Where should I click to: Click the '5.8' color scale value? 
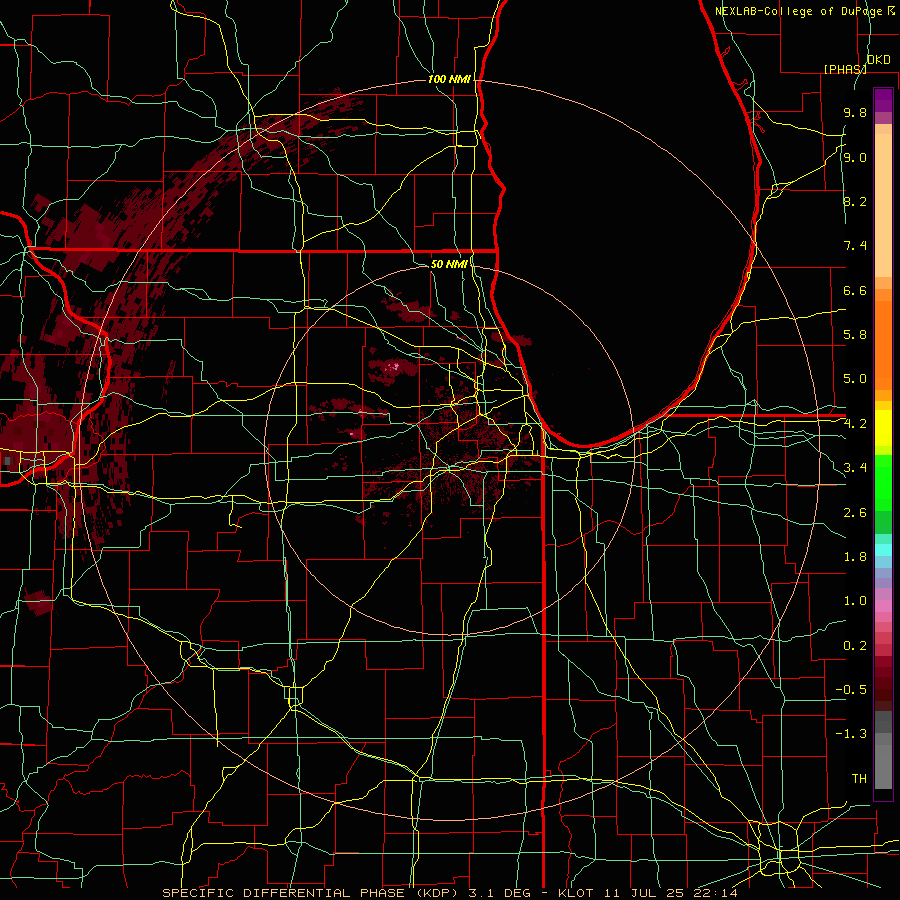[855, 335]
